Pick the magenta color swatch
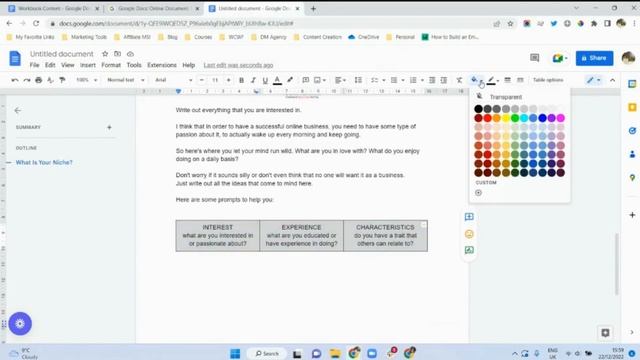This screenshot has width=640, height=360. [561, 118]
